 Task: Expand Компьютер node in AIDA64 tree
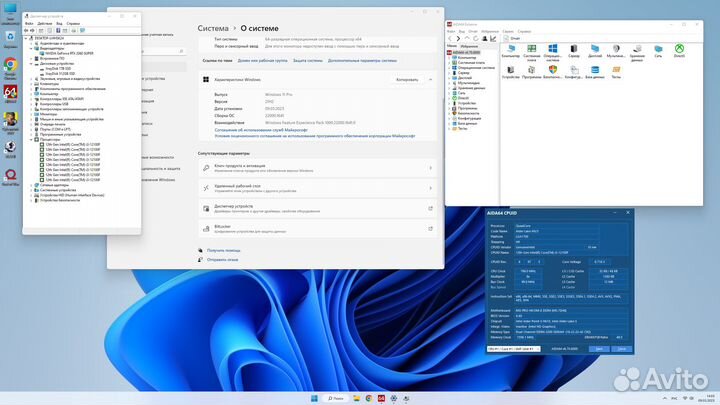click(450, 57)
